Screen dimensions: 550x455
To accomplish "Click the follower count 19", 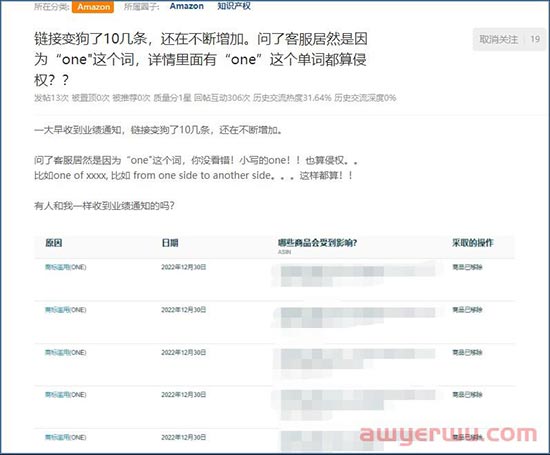I will [x=535, y=39].
